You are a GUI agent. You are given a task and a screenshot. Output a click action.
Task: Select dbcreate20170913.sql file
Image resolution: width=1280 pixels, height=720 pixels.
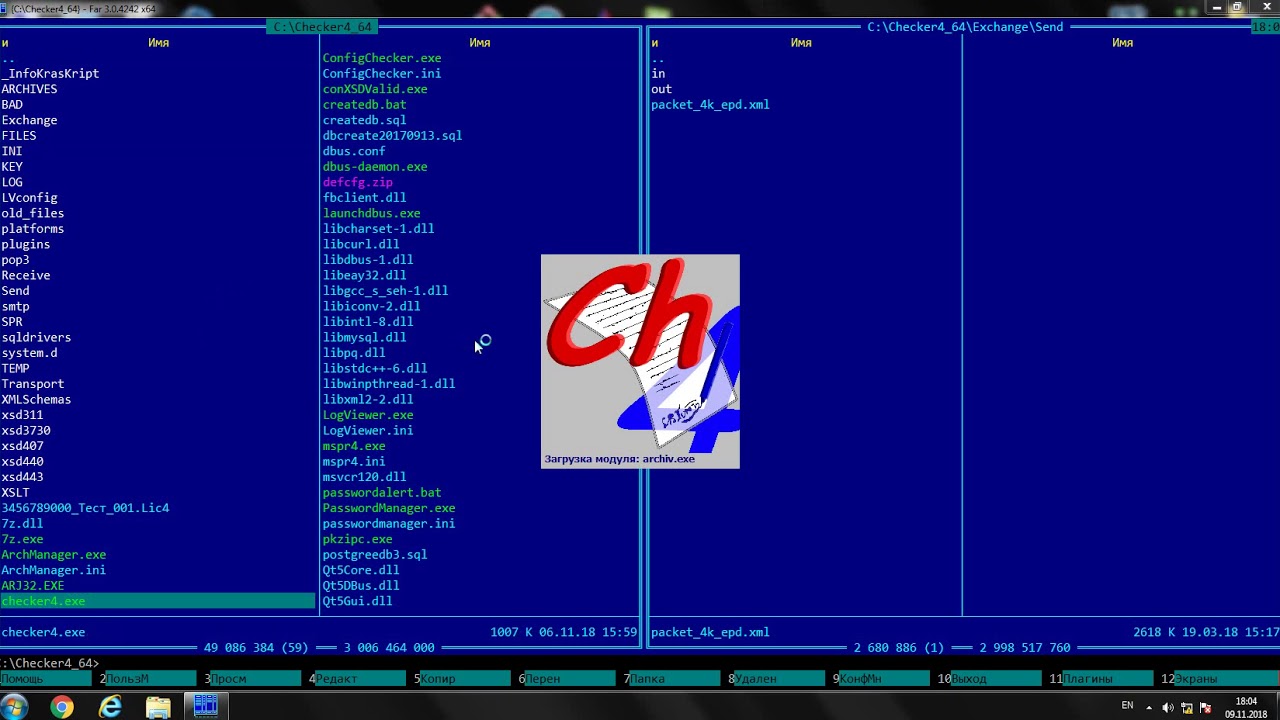(392, 135)
